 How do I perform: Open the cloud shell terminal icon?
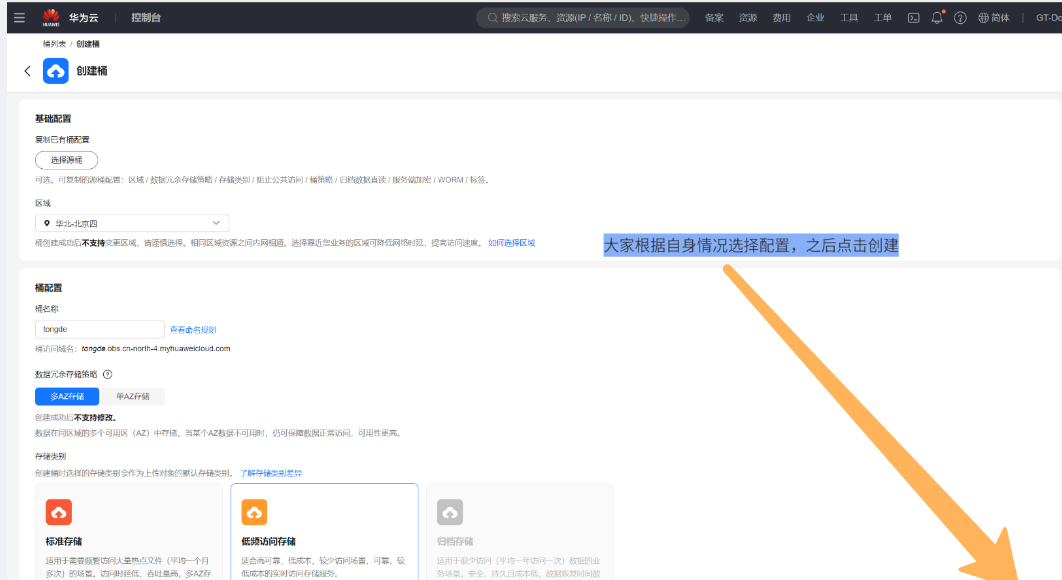coord(913,18)
